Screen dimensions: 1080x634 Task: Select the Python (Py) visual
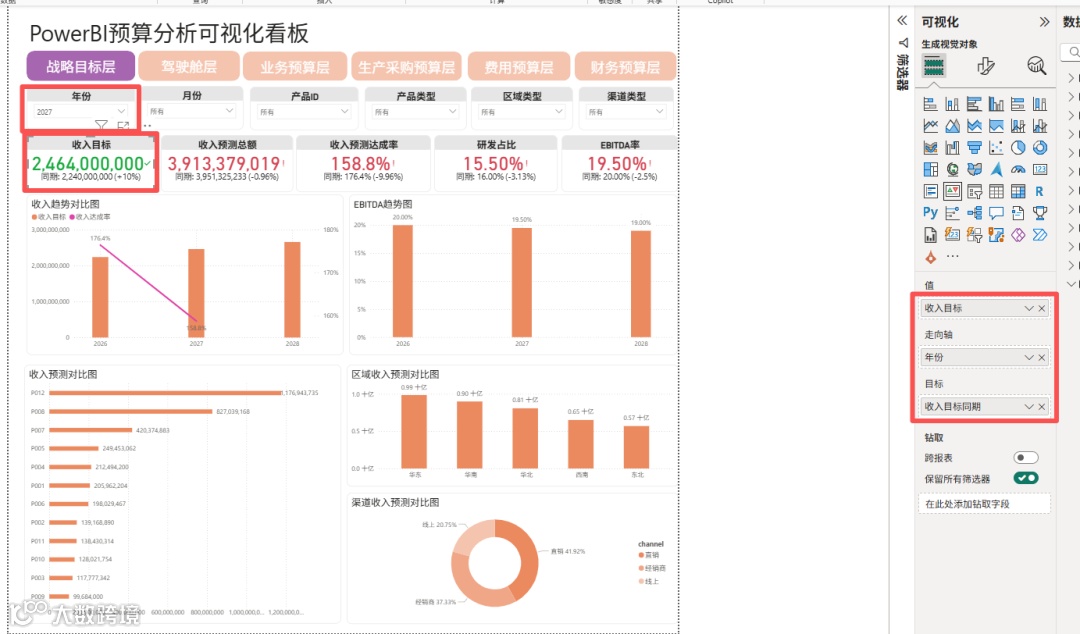coord(931,212)
